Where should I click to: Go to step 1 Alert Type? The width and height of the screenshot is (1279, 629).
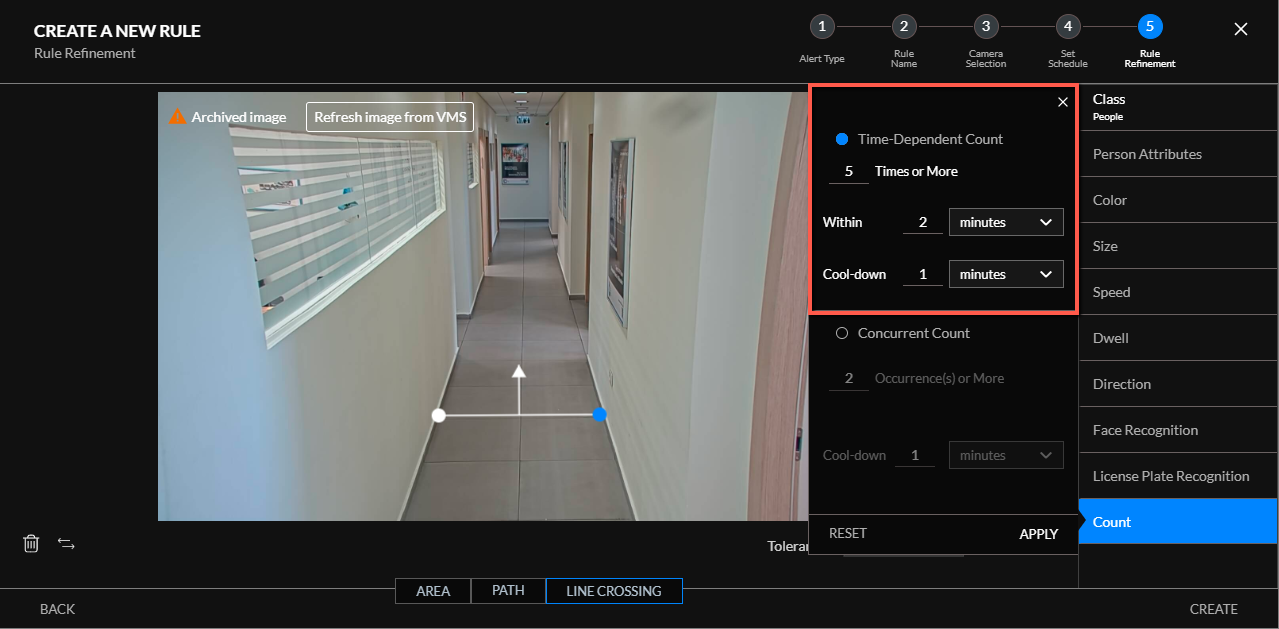pyautogui.click(x=821, y=27)
